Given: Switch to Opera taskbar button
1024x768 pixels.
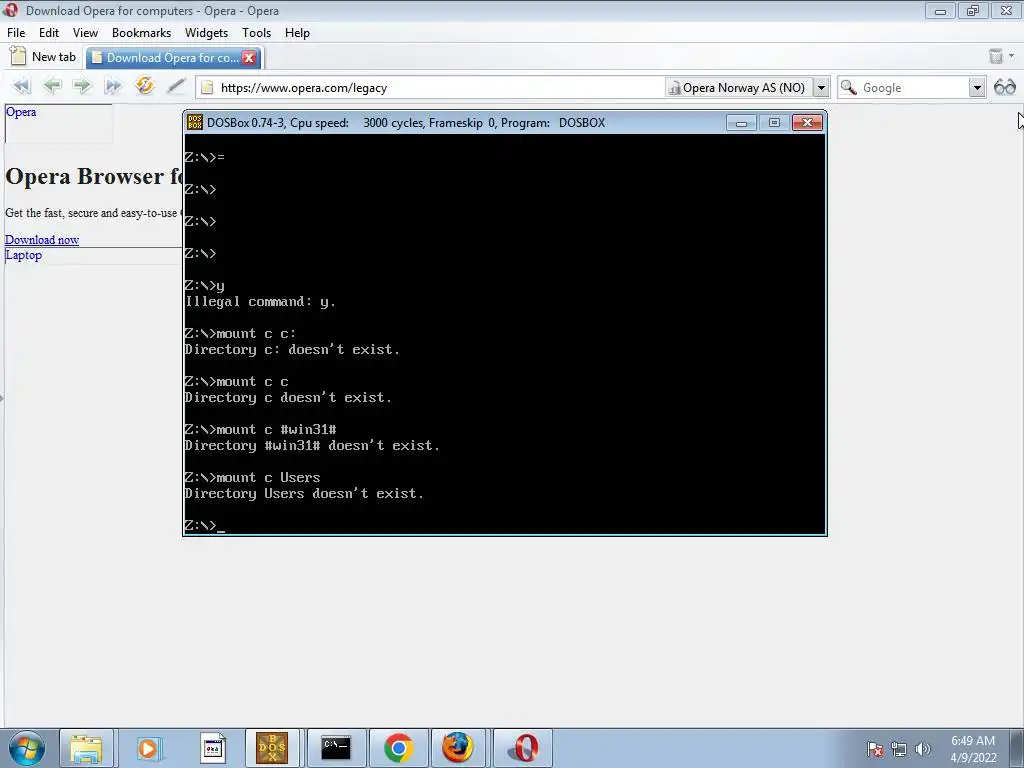Looking at the screenshot, I should tap(524, 748).
